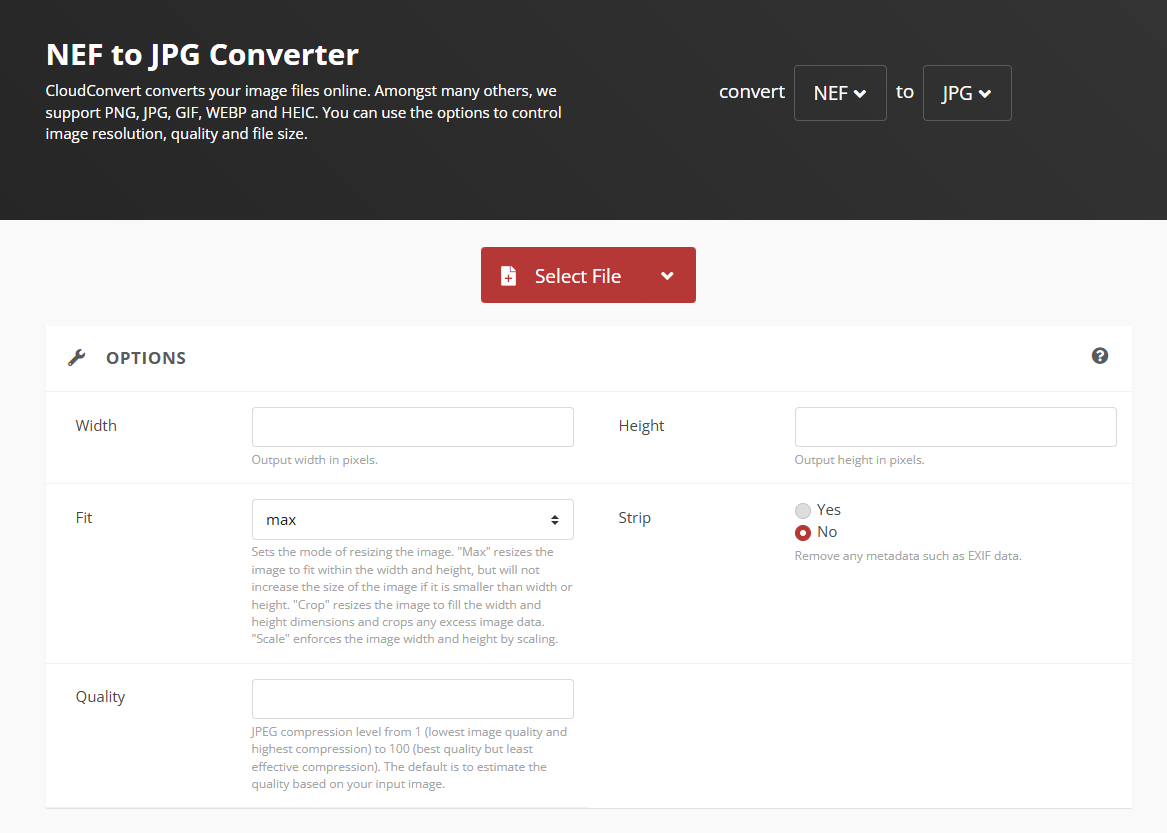
Task: Expand the Fit mode dropdown showing max
Action: (x=412, y=519)
